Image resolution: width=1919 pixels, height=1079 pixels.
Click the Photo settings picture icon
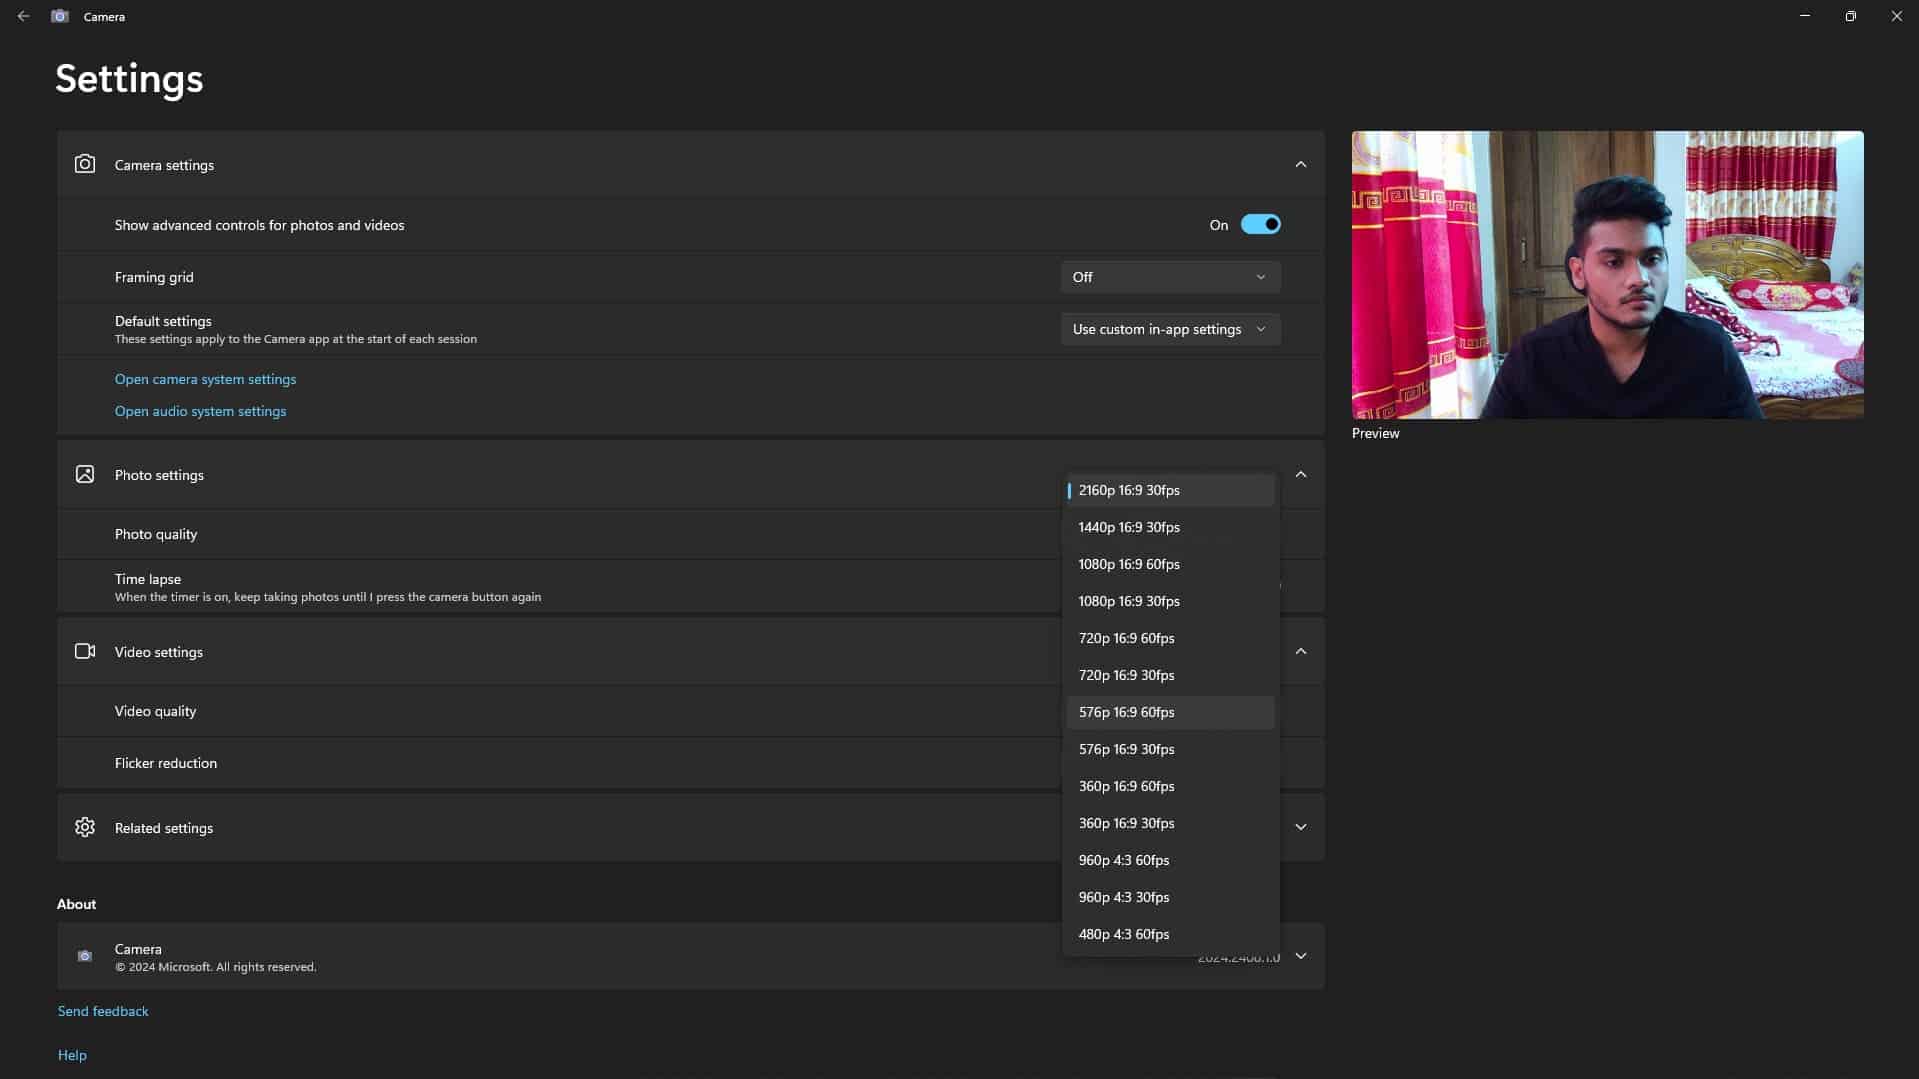(x=85, y=474)
